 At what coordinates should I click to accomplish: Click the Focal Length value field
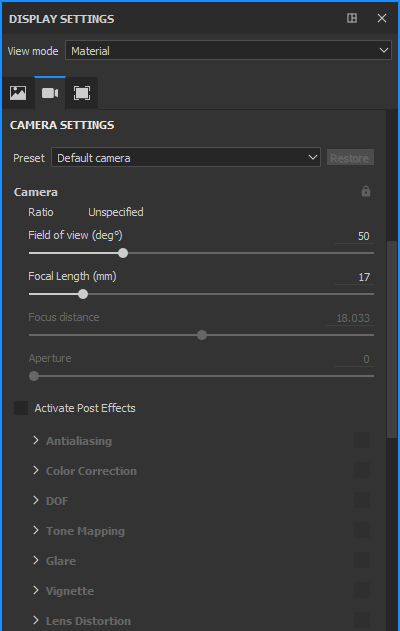(354, 277)
